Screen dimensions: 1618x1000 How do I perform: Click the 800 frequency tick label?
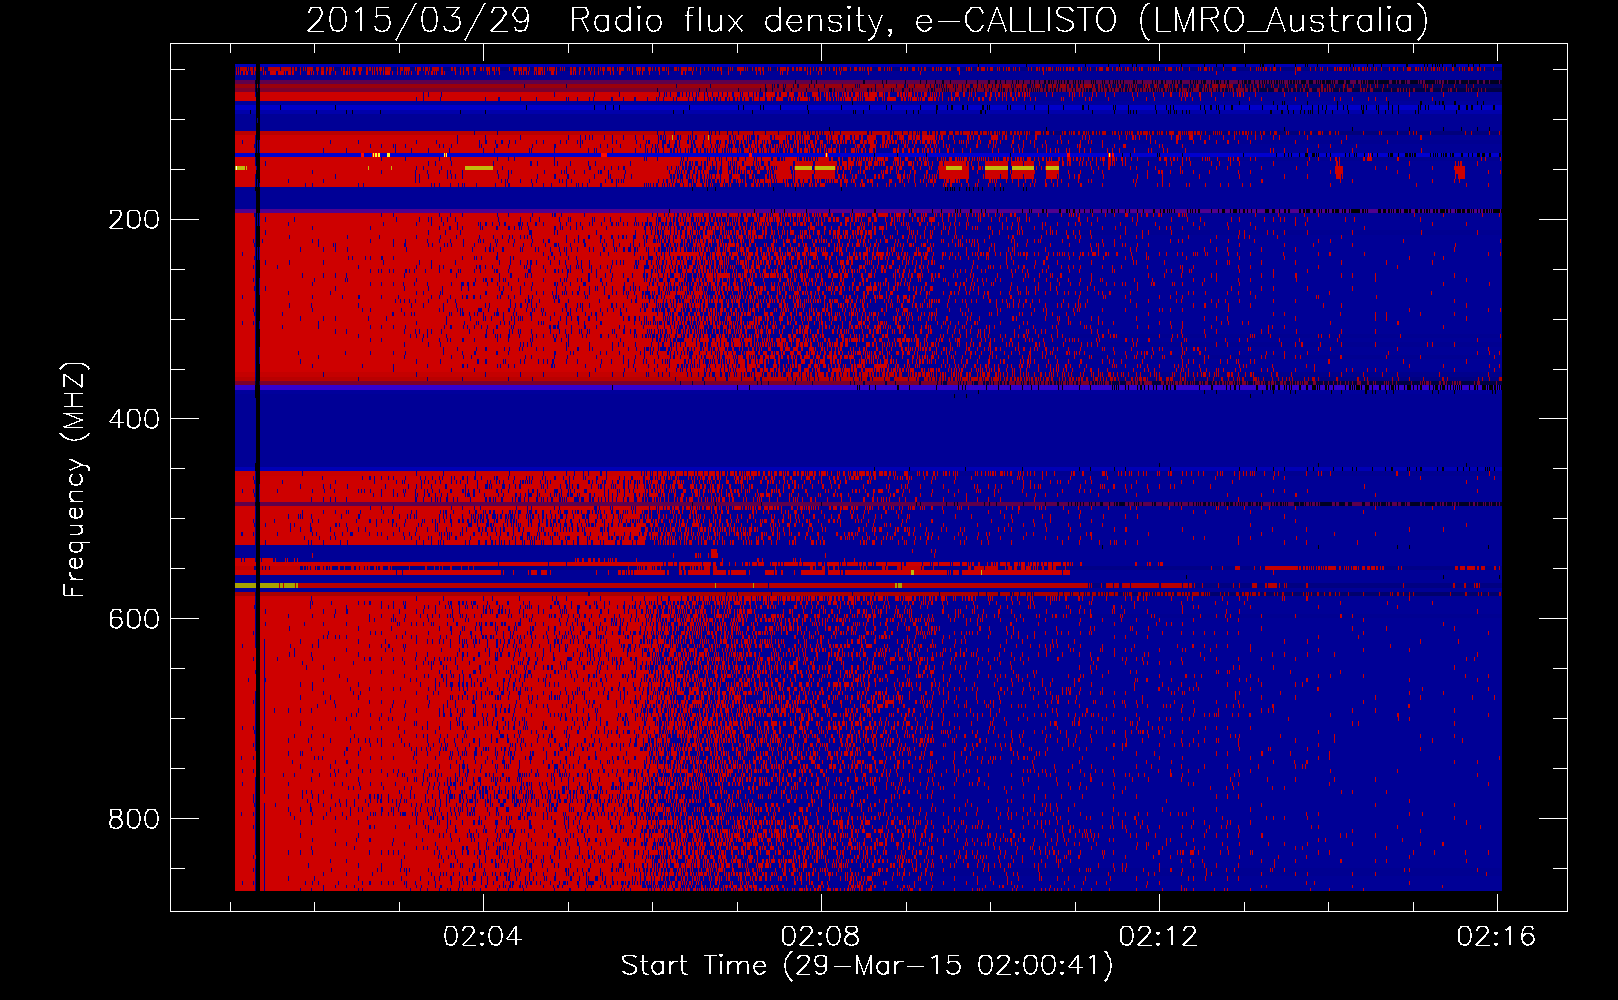[134, 819]
